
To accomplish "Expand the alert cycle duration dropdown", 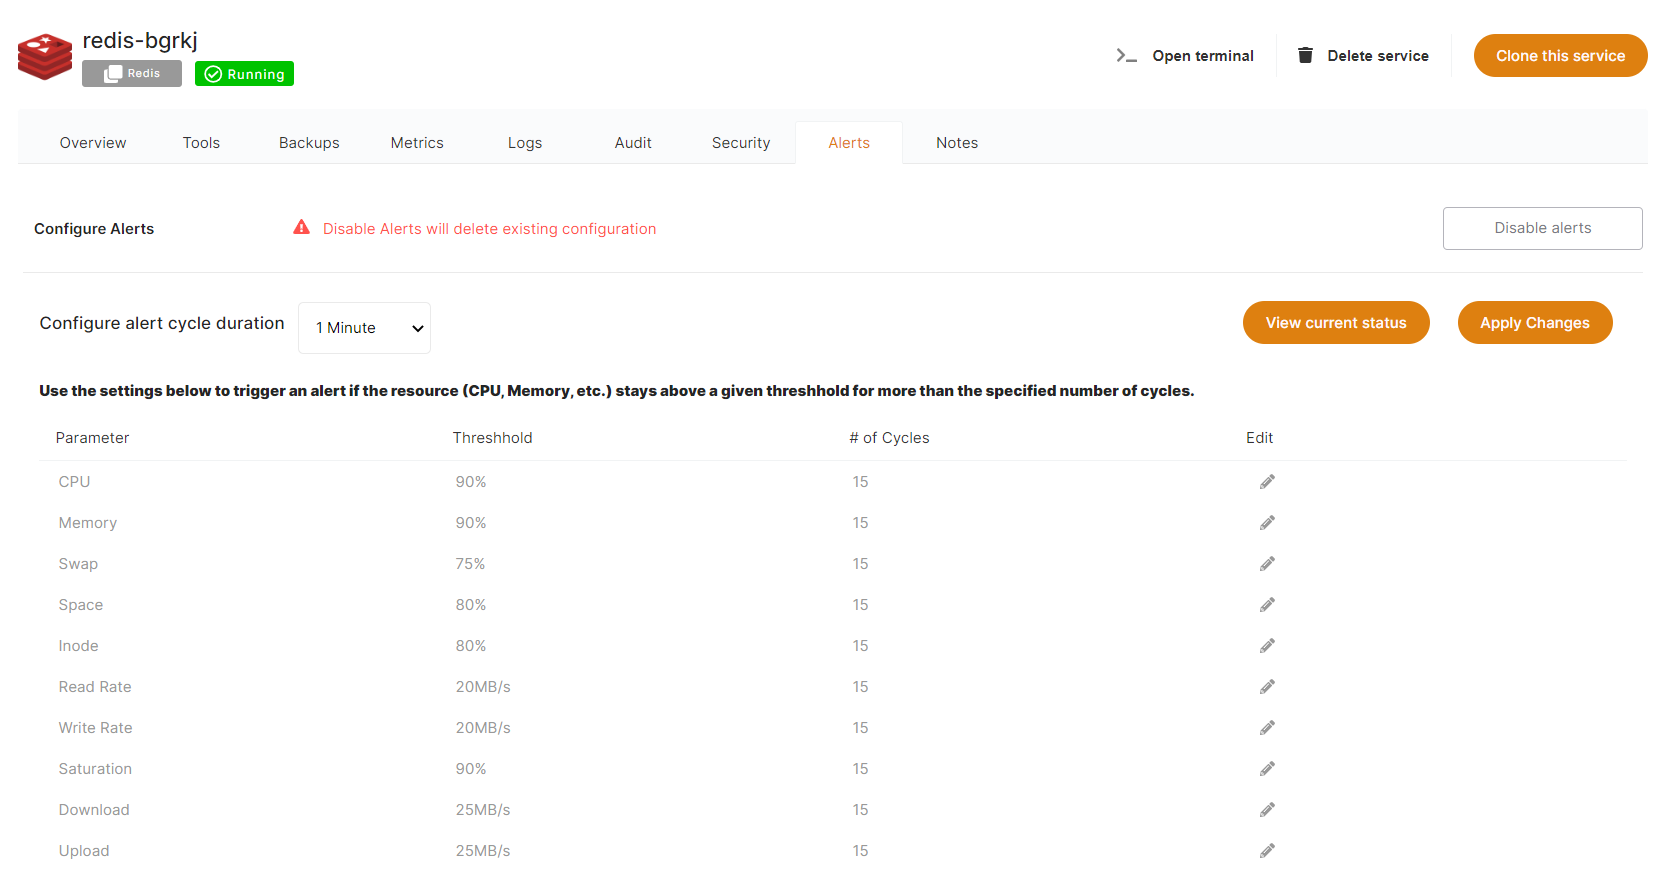I will 364,328.
